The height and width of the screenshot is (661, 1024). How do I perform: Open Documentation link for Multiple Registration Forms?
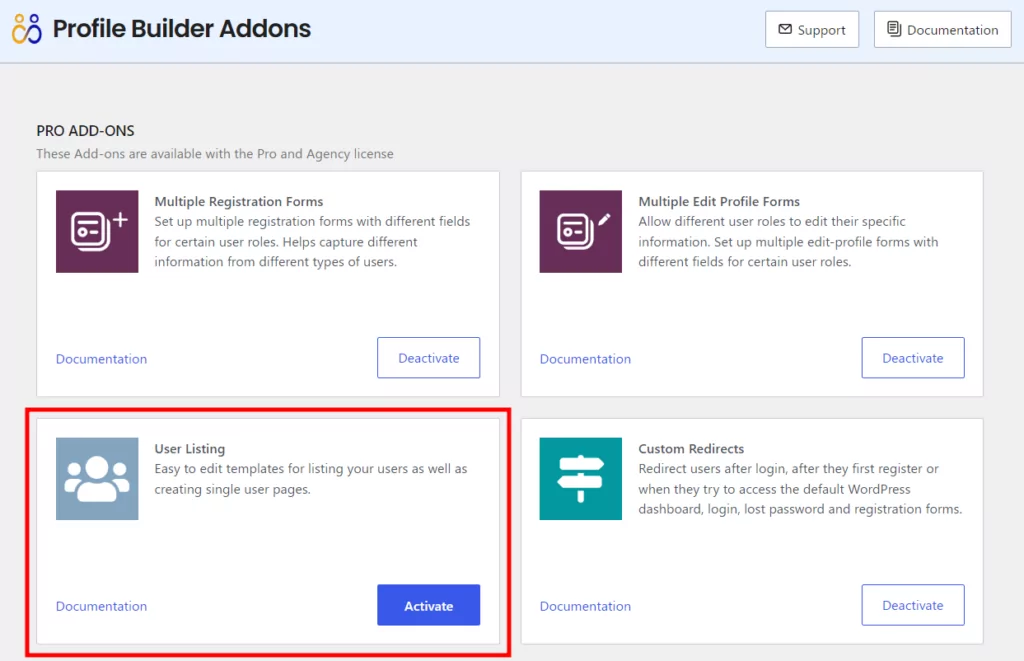(x=101, y=359)
